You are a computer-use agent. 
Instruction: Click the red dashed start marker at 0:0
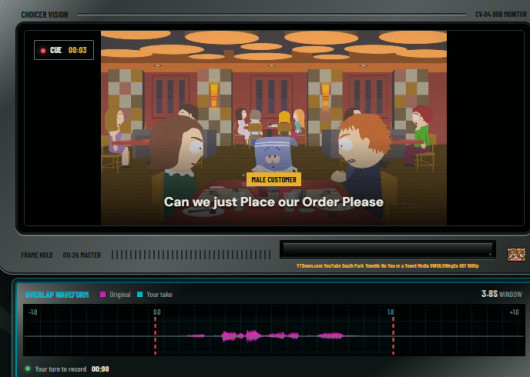(x=155, y=335)
